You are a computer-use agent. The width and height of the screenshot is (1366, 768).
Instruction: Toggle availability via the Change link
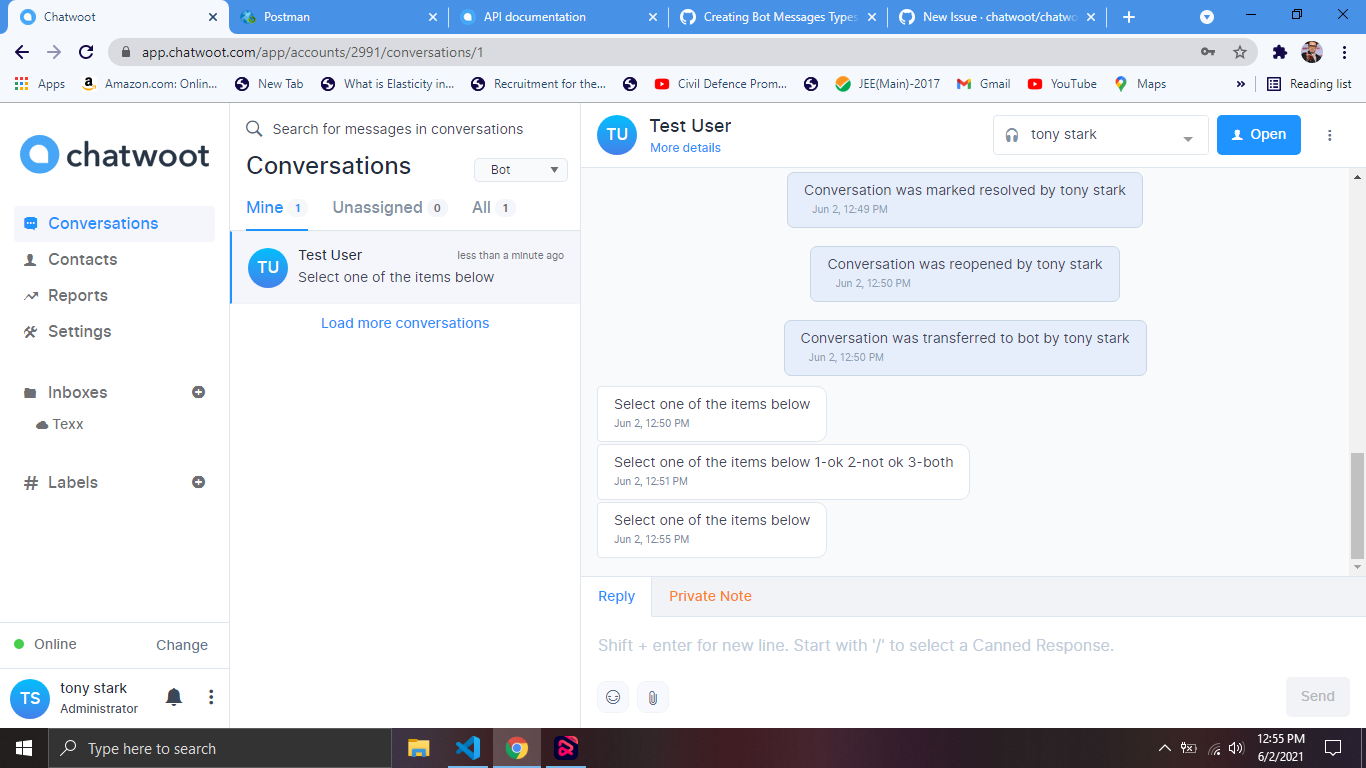tap(181, 644)
